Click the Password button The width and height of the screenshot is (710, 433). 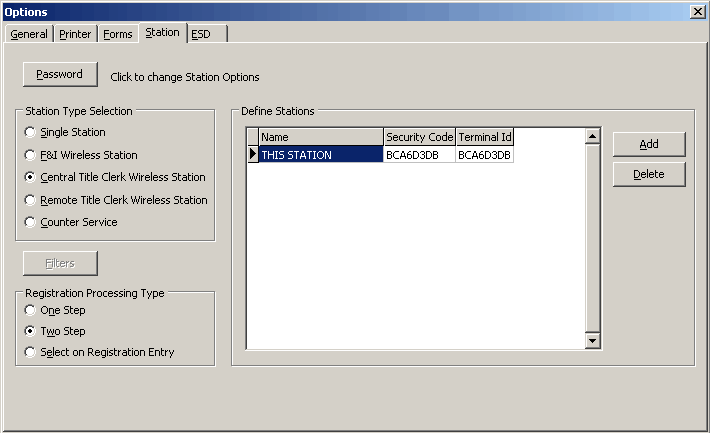pyautogui.click(x=60, y=74)
